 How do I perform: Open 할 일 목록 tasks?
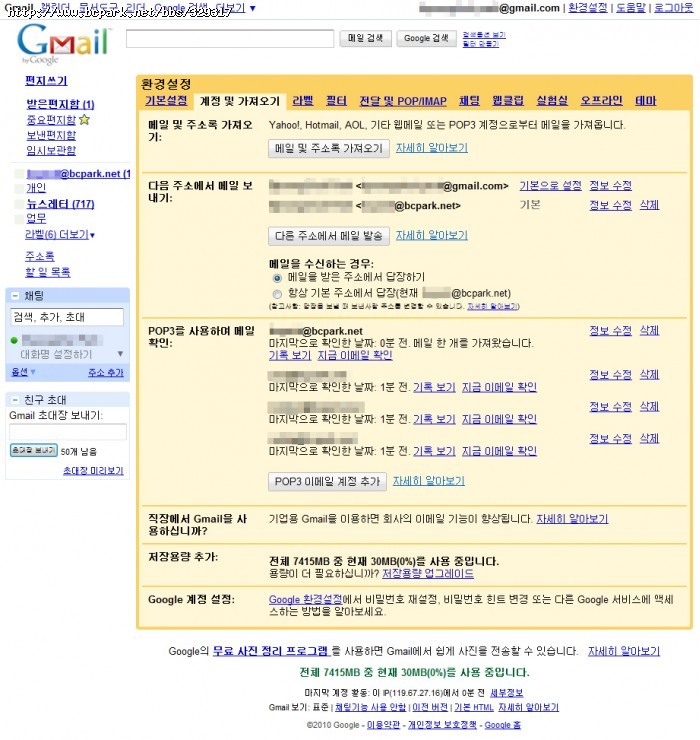pos(47,272)
